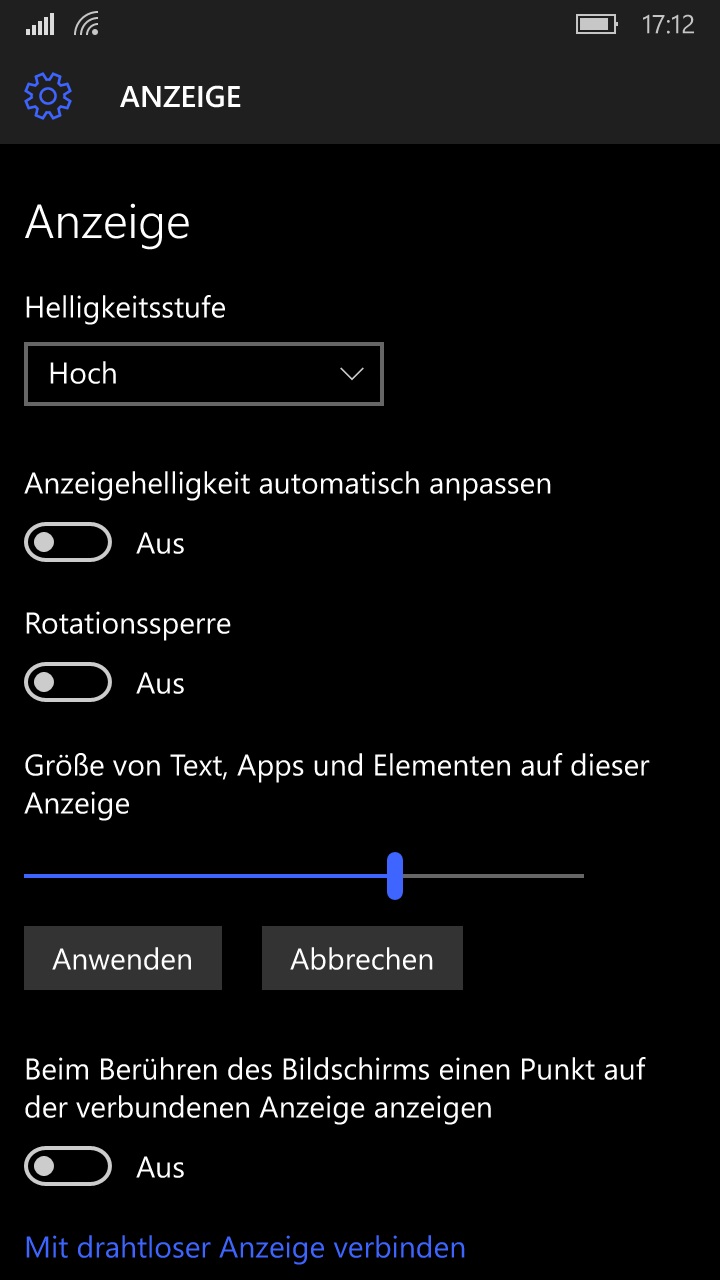Tap the Helligkeitsstufe label
The width and height of the screenshot is (720, 1280).
[125, 307]
